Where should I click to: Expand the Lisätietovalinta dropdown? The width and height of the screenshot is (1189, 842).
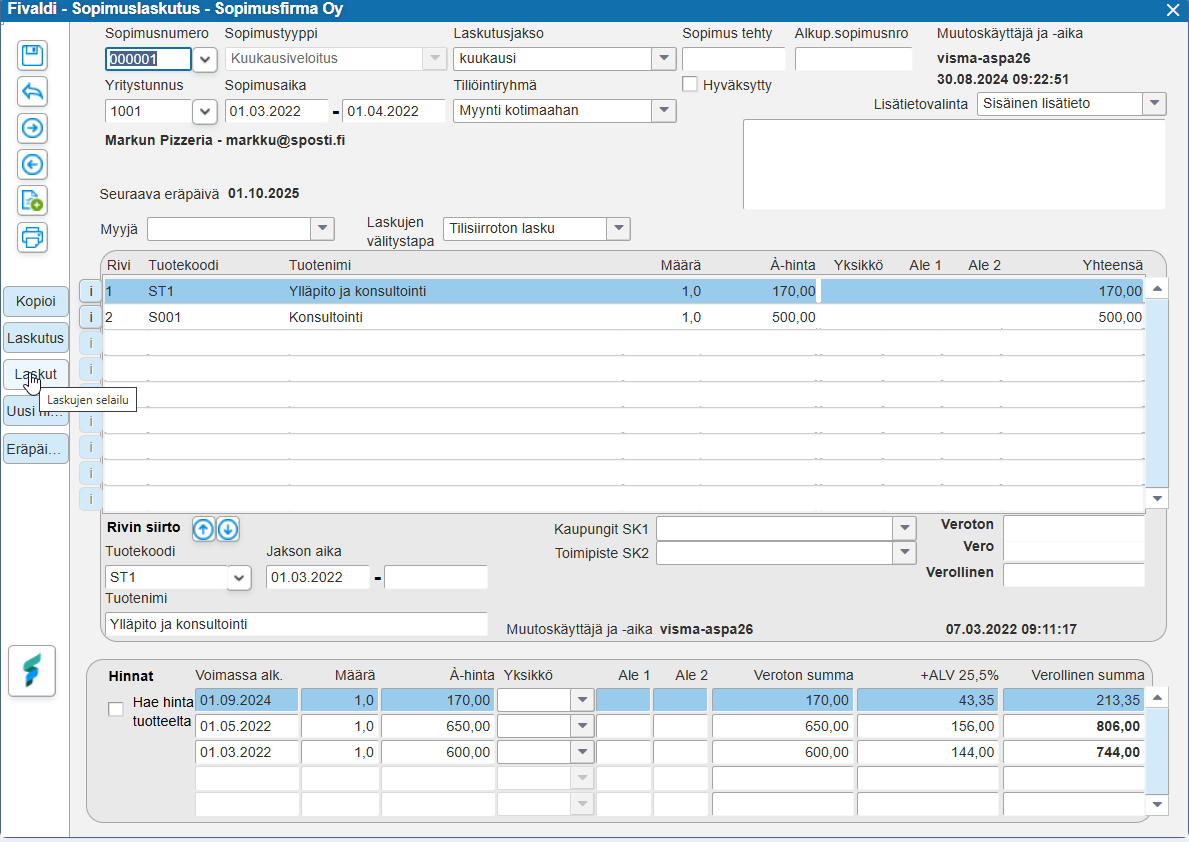click(x=1154, y=104)
